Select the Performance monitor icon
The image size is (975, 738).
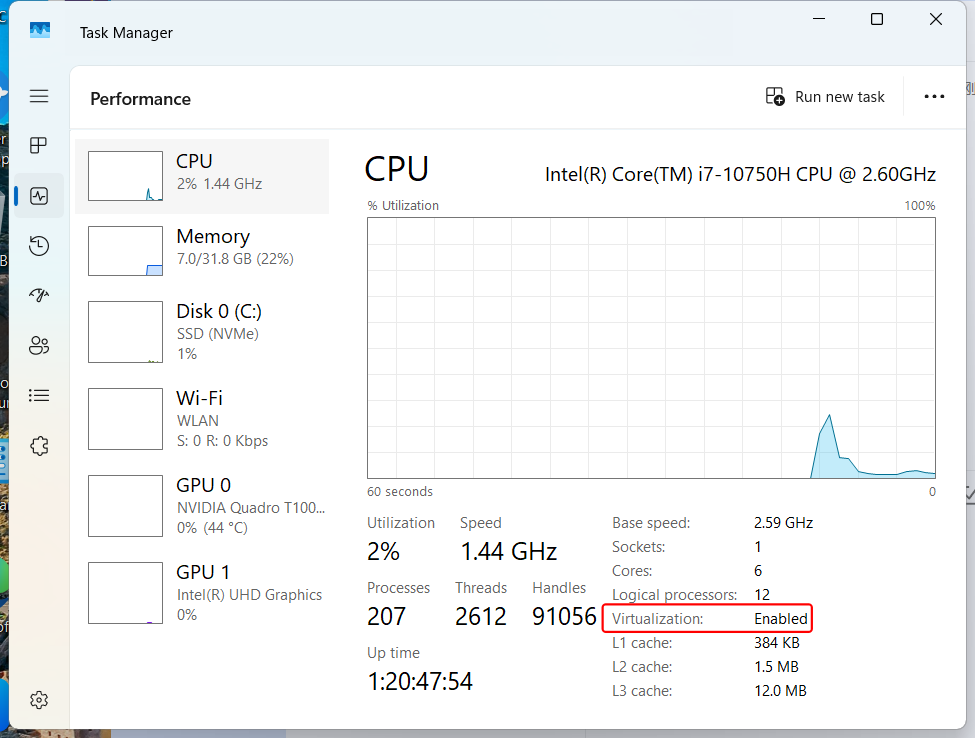(38, 195)
